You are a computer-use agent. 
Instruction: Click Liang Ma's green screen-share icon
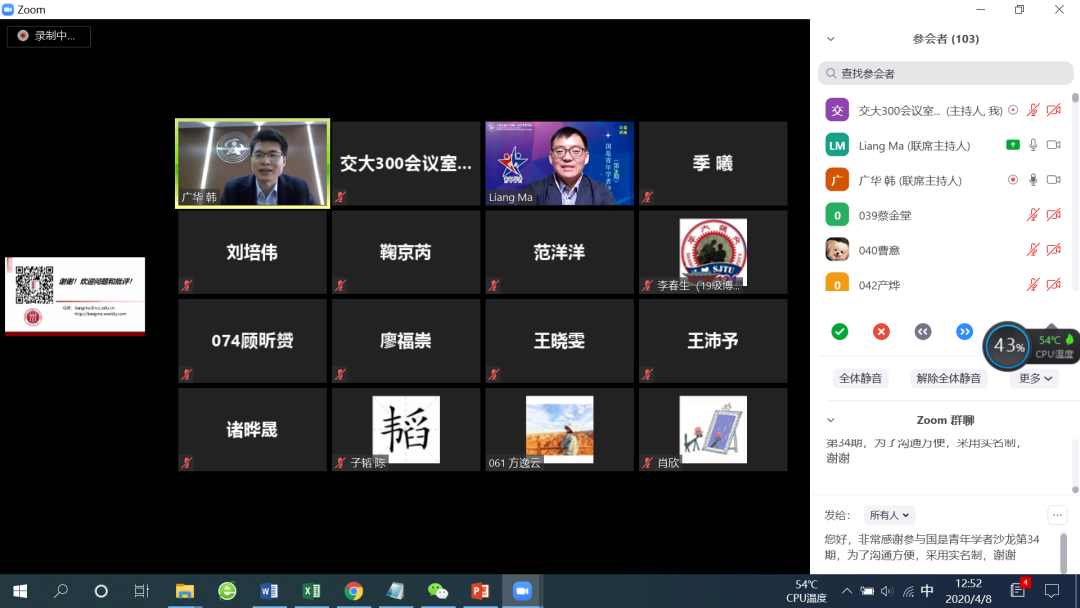(1013, 145)
